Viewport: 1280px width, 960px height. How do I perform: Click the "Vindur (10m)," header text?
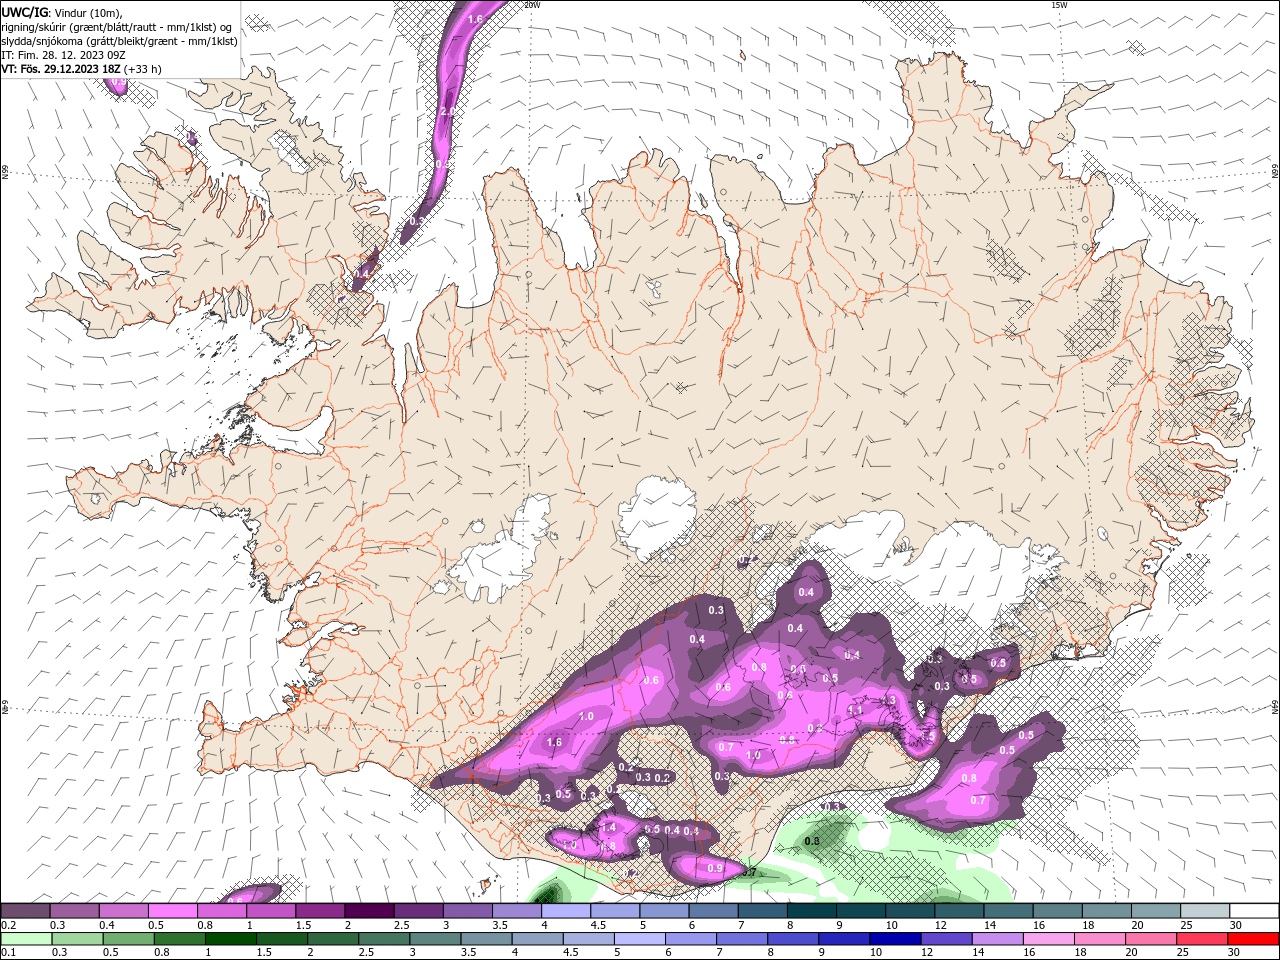[x=88, y=12]
